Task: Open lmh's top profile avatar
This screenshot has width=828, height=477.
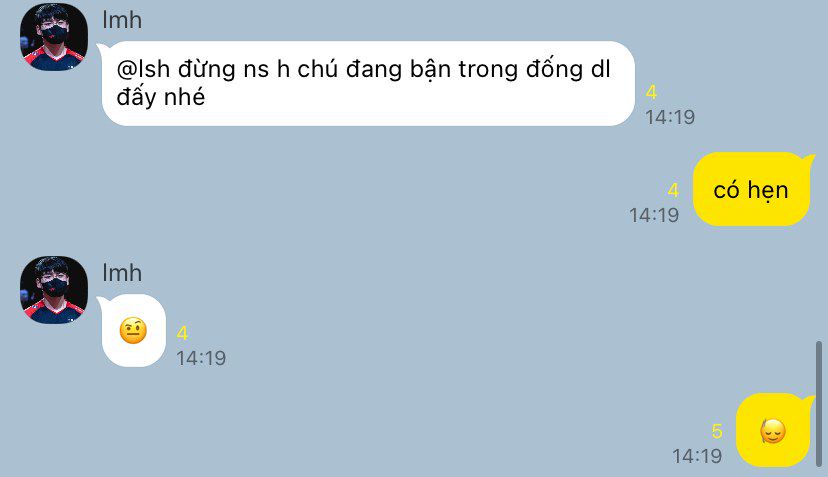Action: [54, 37]
